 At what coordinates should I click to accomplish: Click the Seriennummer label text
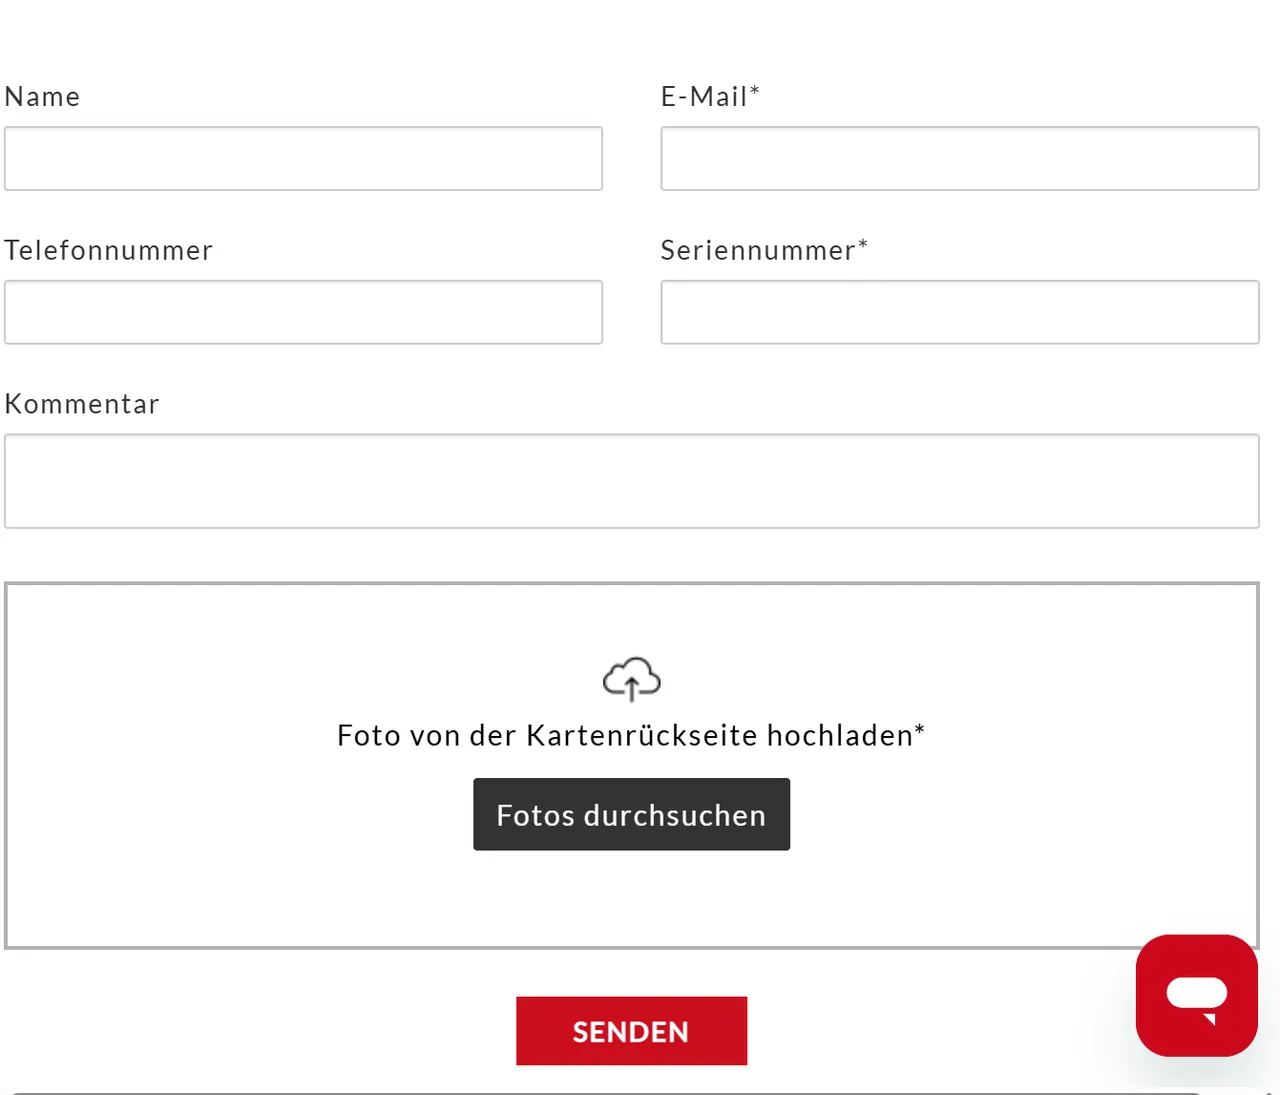pyautogui.click(x=758, y=250)
